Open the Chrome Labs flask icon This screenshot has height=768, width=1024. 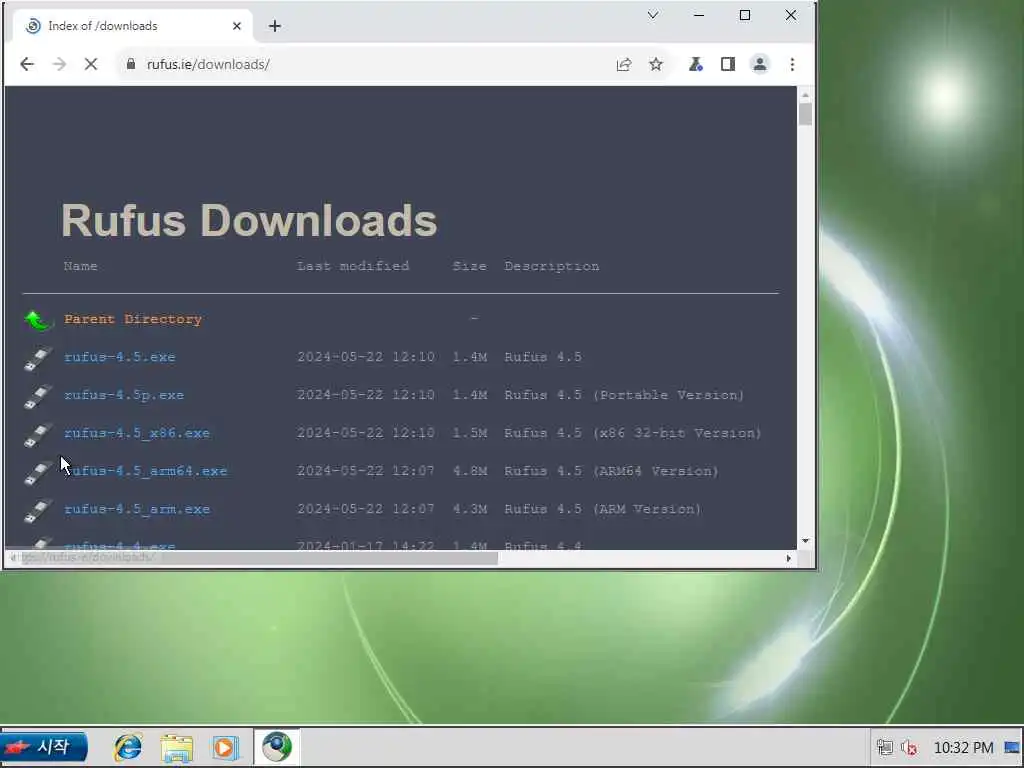point(696,64)
